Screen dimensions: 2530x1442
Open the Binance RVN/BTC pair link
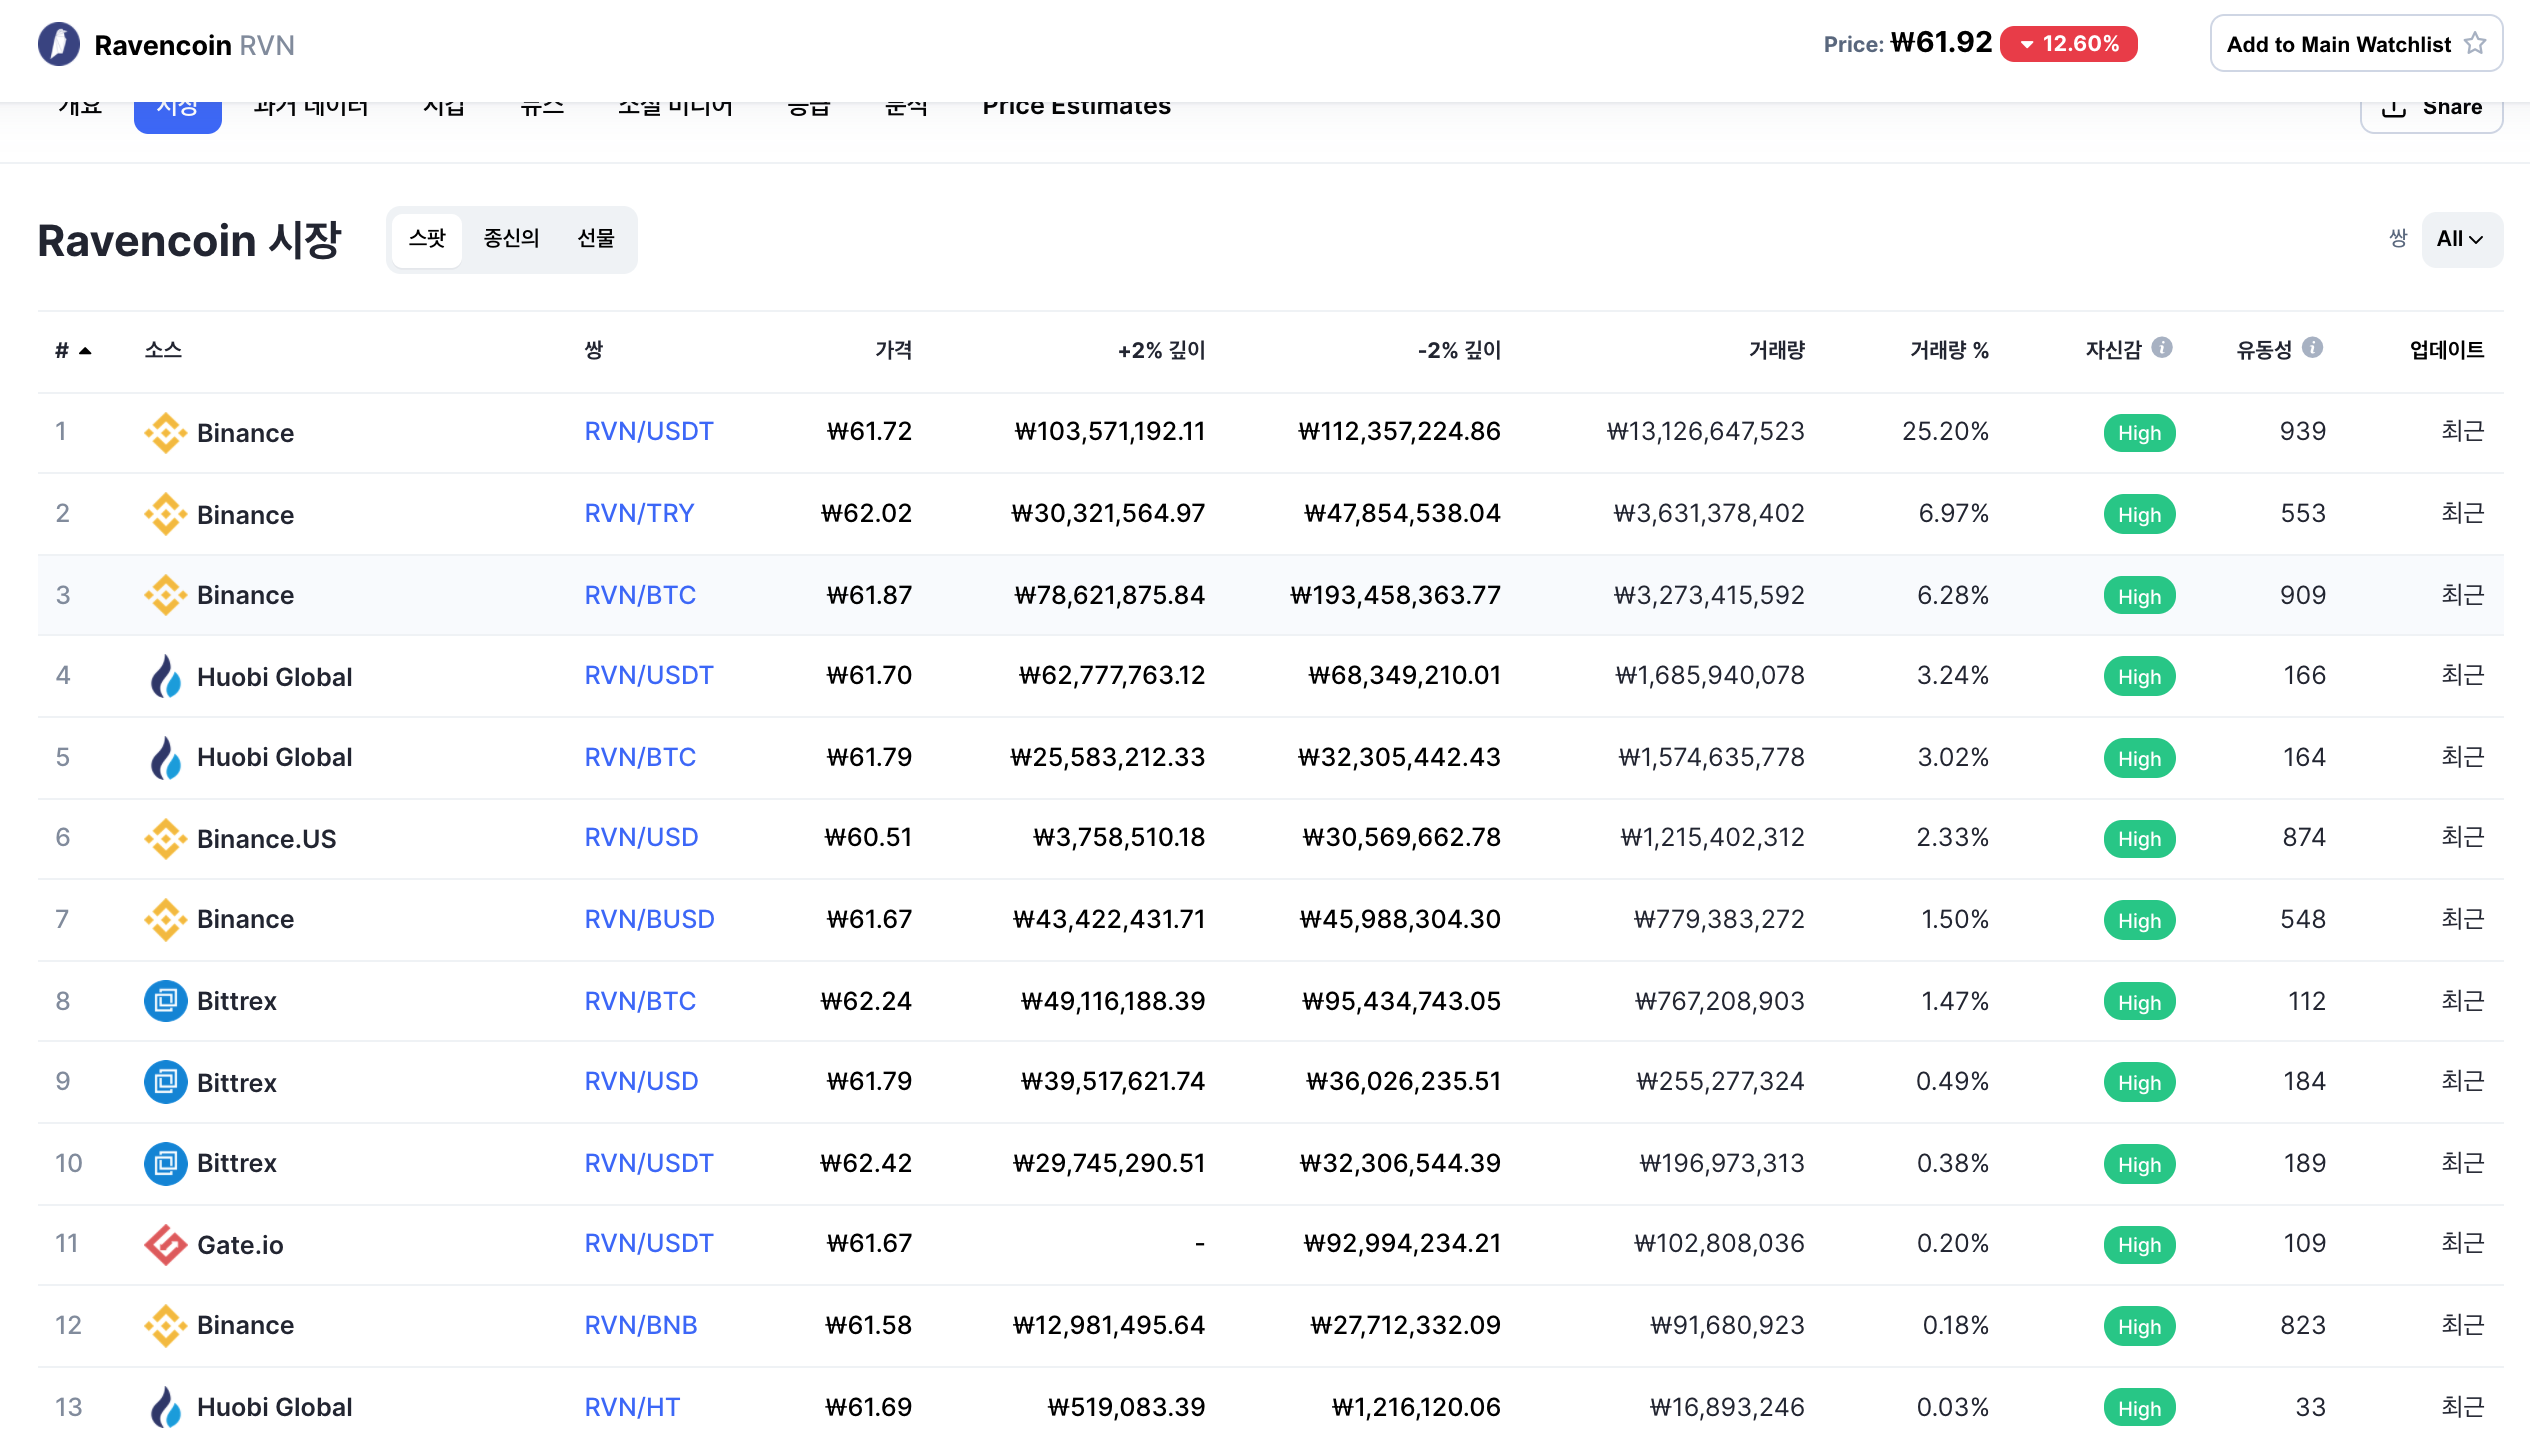point(640,595)
